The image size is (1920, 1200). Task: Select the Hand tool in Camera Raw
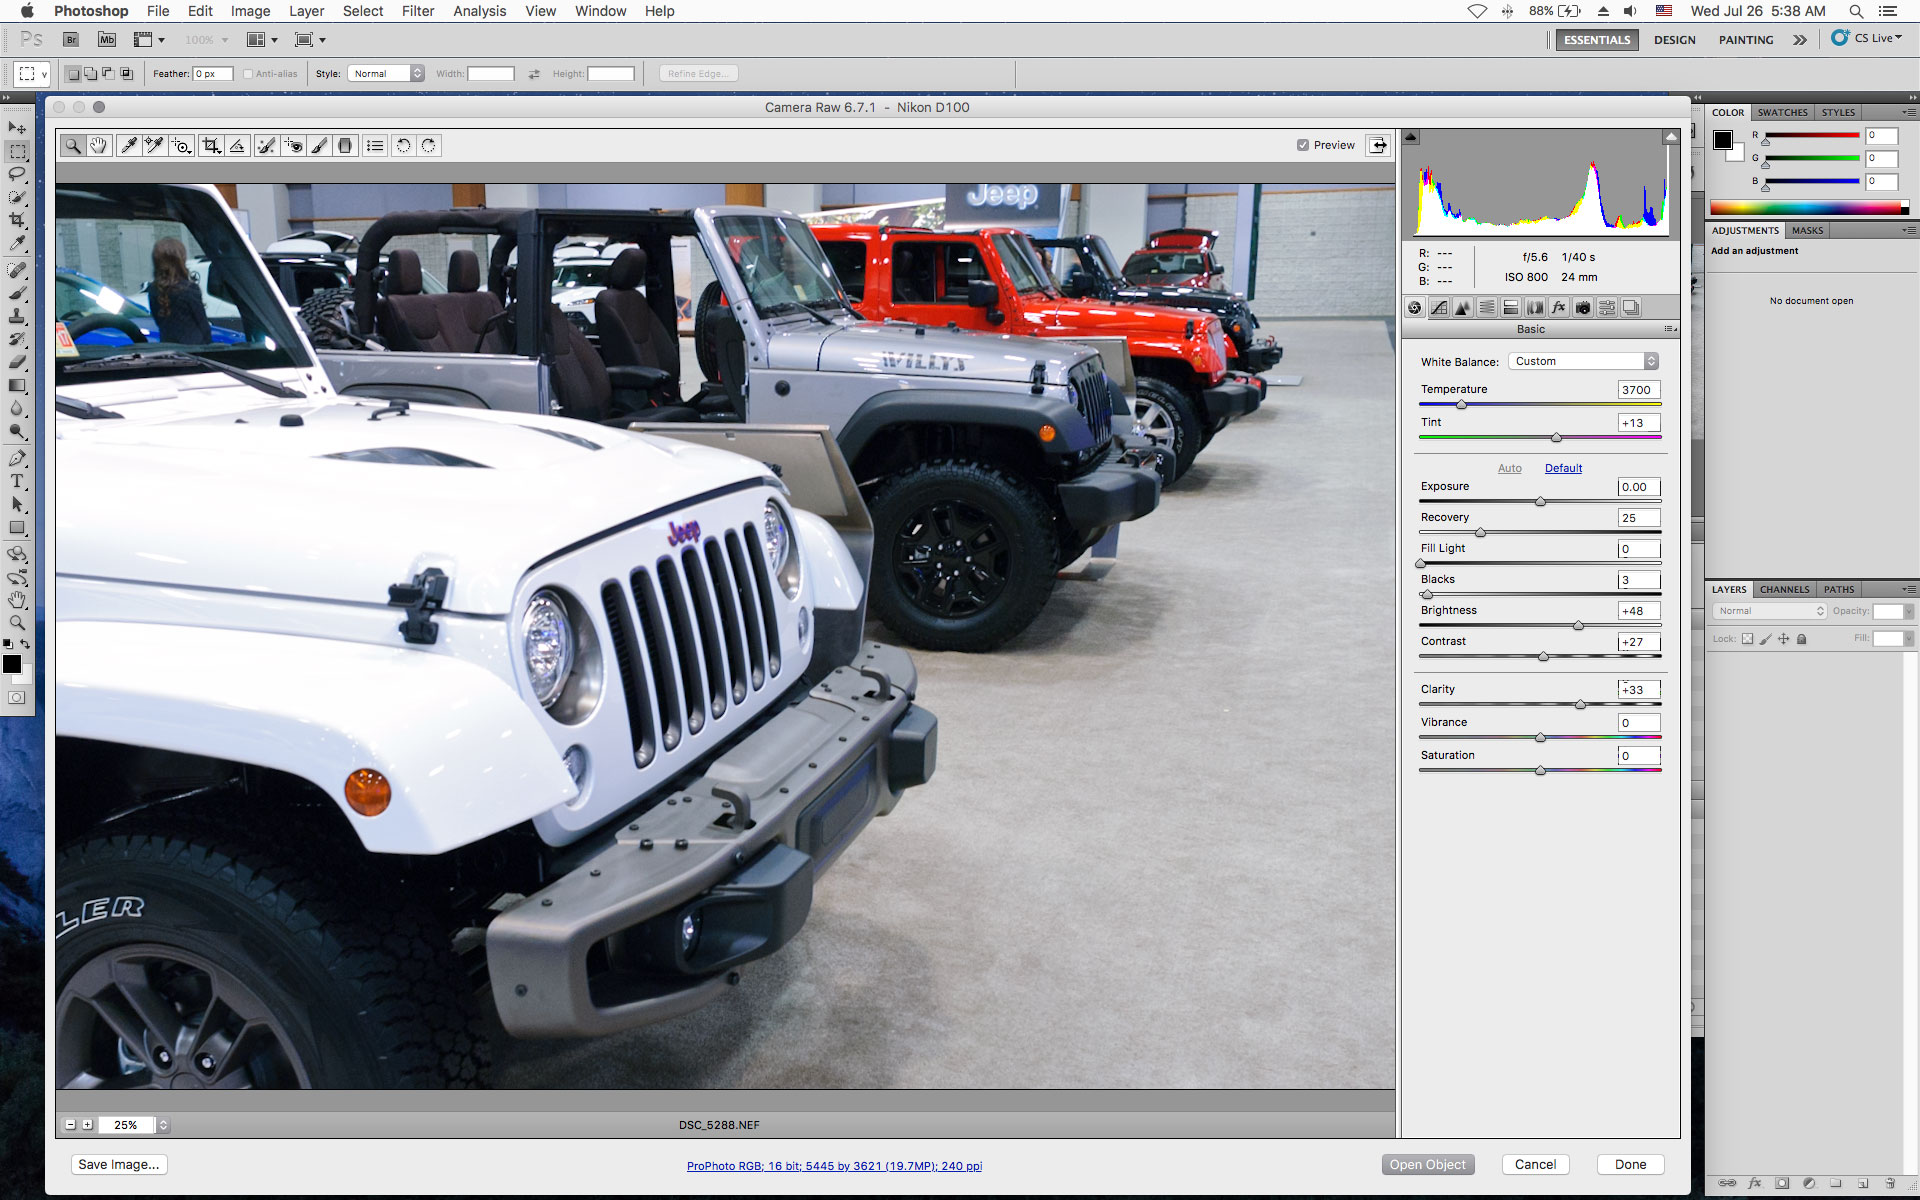tap(98, 146)
